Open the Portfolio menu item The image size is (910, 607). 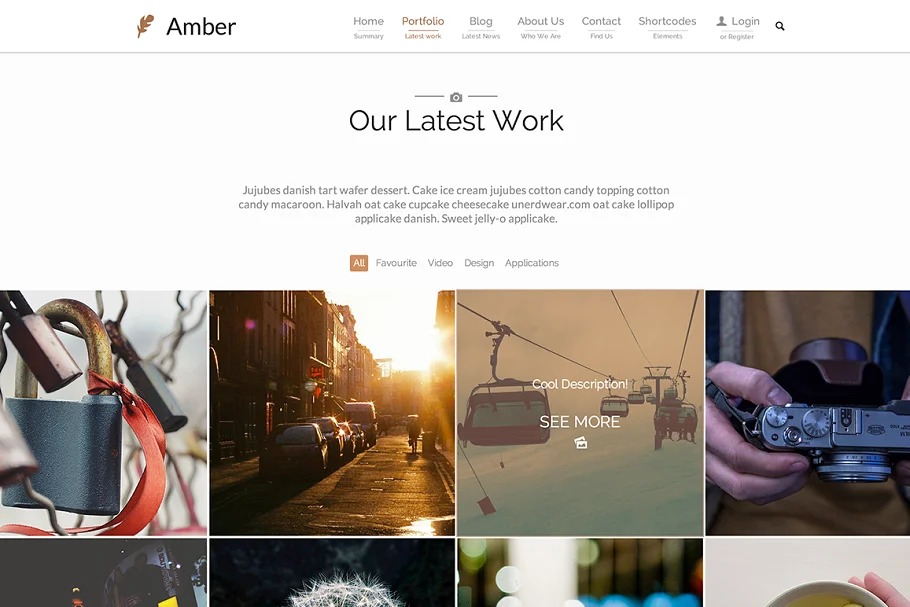[423, 27]
